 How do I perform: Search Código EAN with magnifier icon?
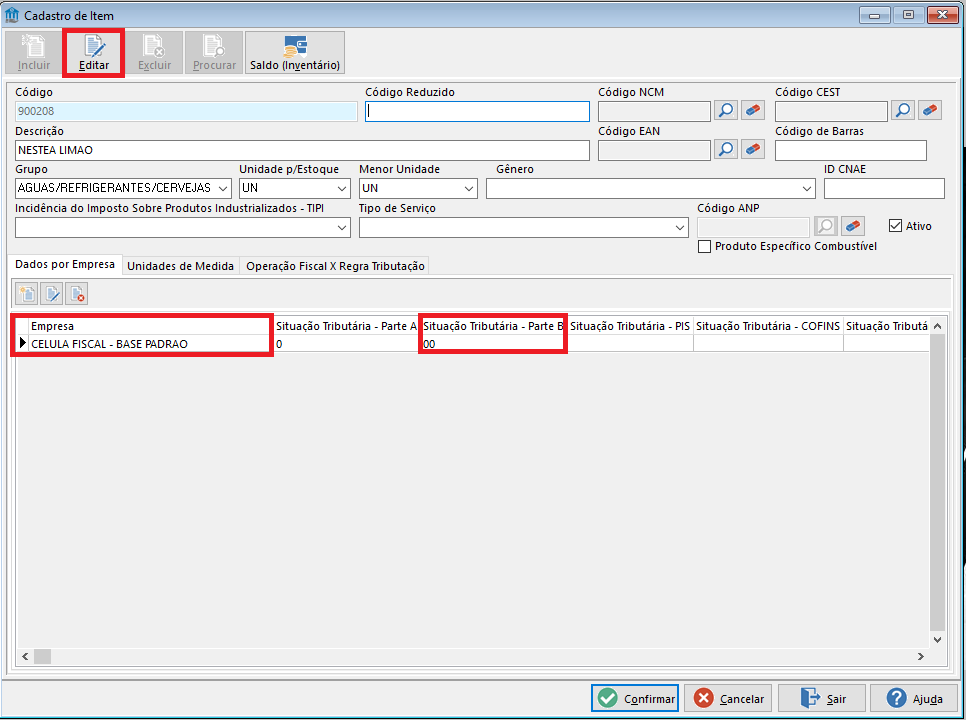click(x=726, y=150)
